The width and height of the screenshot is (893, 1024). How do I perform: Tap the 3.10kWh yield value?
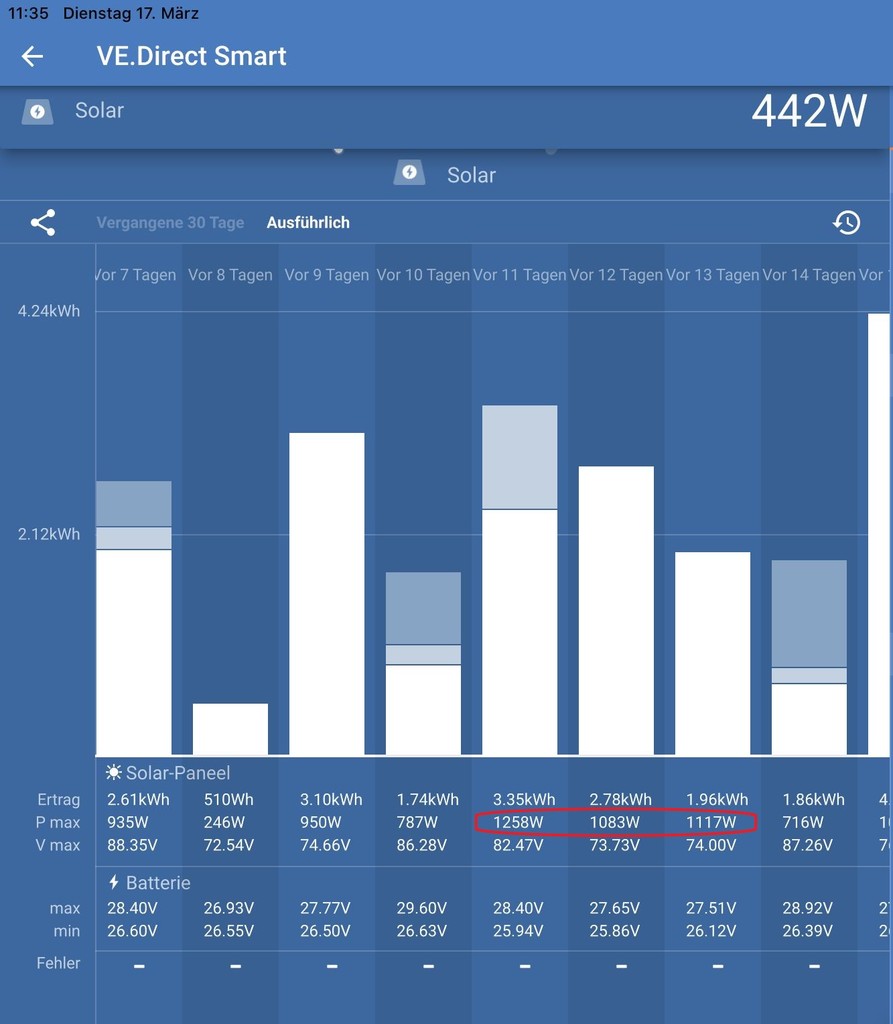331,799
